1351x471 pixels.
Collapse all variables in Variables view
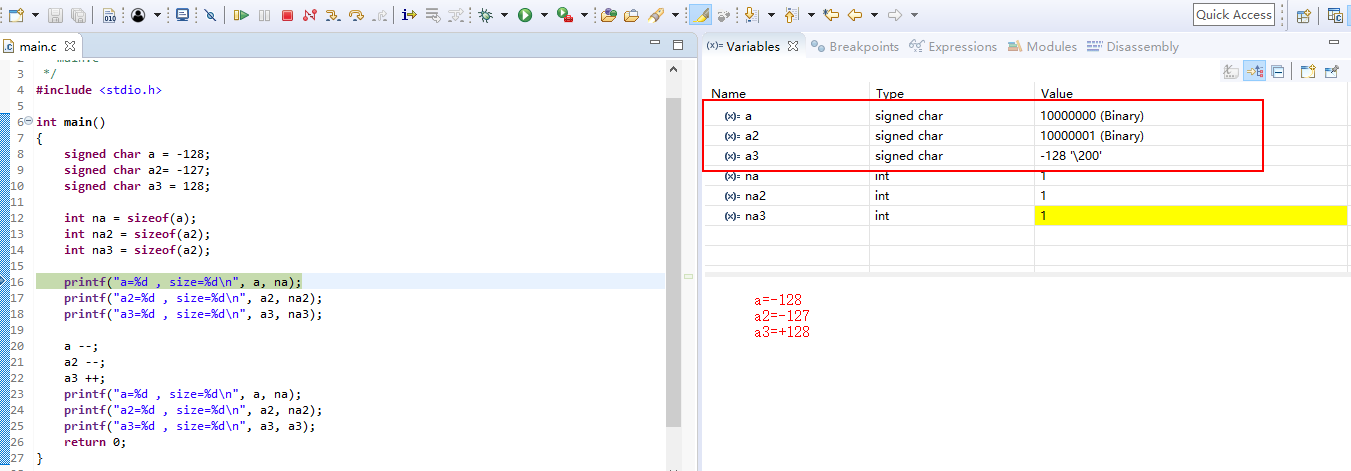[x=1278, y=71]
